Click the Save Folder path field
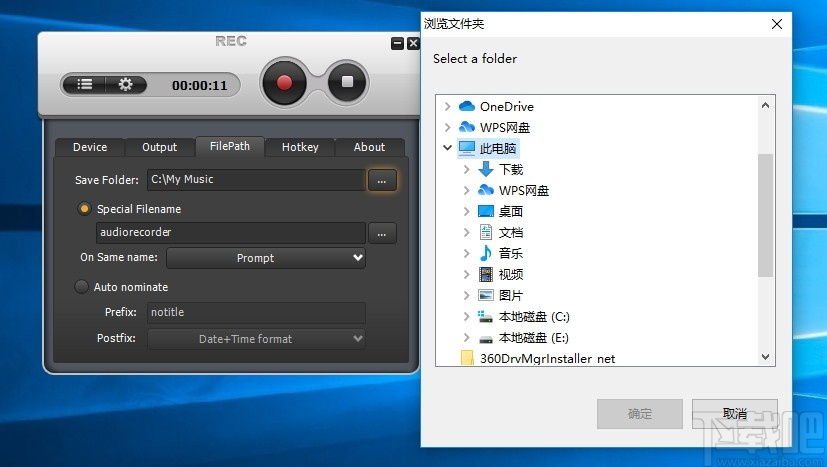The image size is (827, 467). tap(256, 179)
